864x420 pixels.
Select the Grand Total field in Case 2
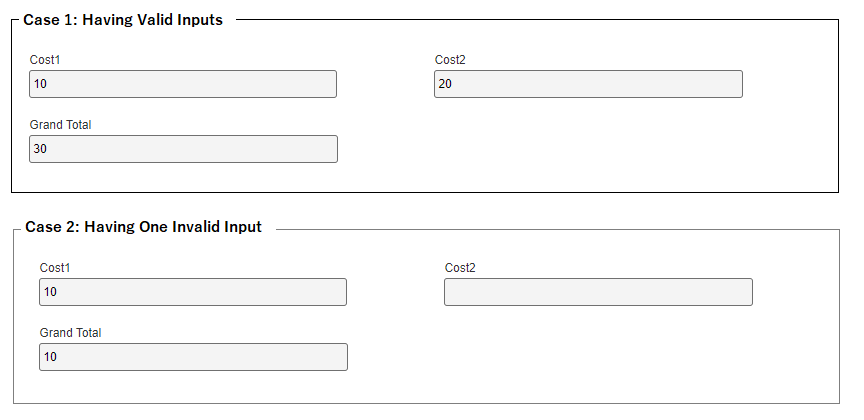[193, 357]
